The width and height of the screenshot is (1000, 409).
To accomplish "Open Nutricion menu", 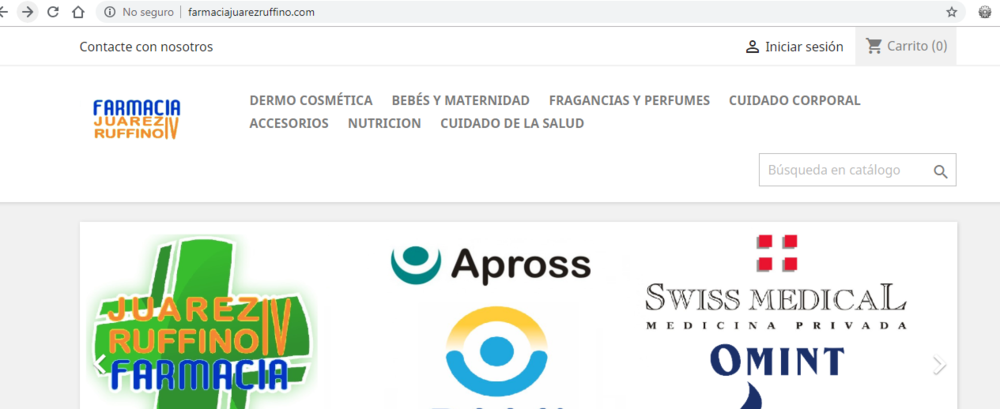I will [x=385, y=123].
